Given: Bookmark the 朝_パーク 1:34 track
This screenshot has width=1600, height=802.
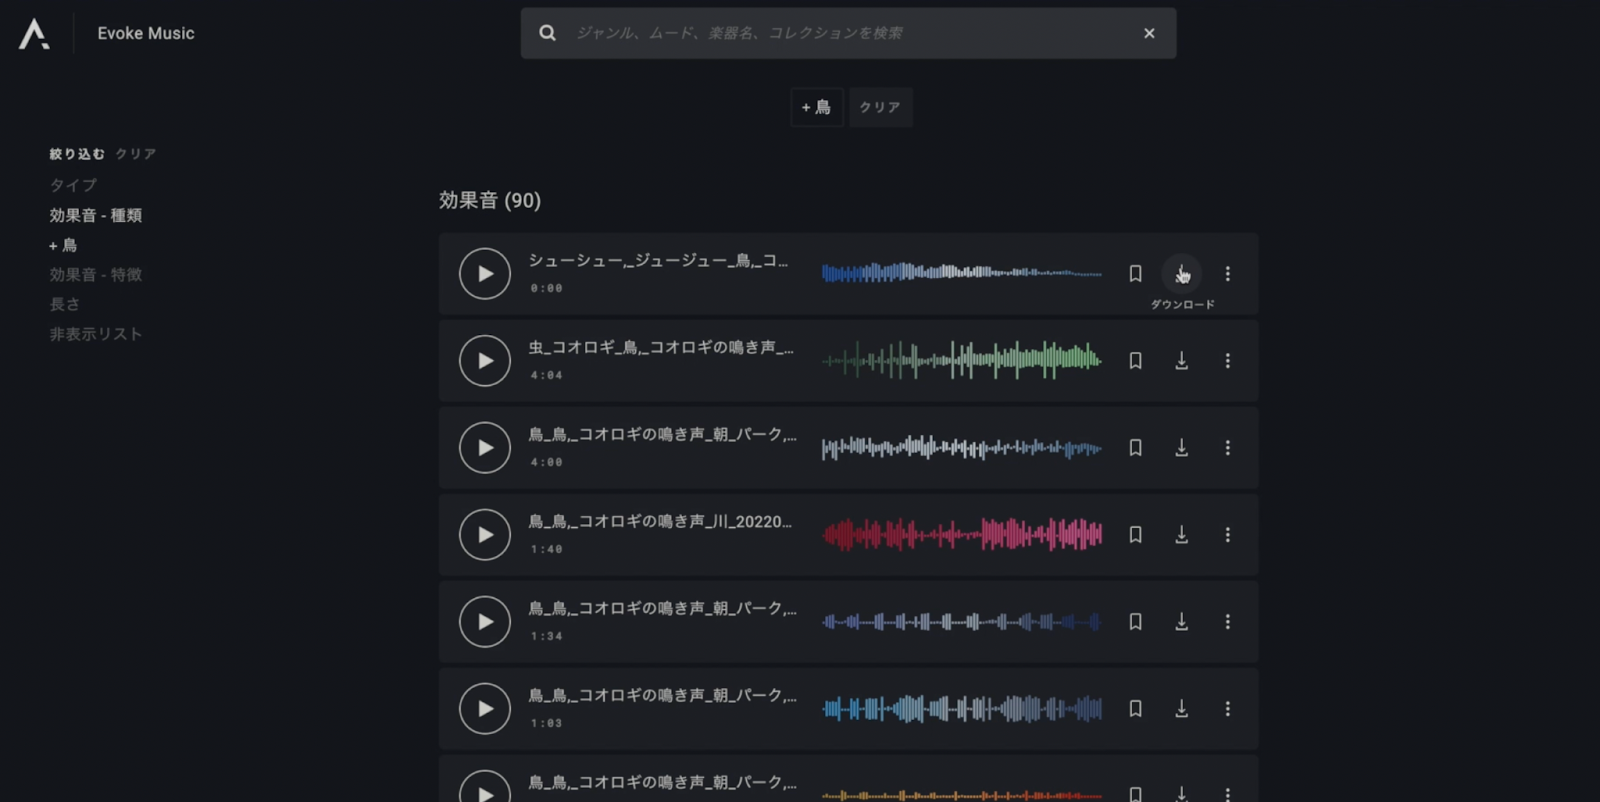Looking at the screenshot, I should pos(1135,622).
